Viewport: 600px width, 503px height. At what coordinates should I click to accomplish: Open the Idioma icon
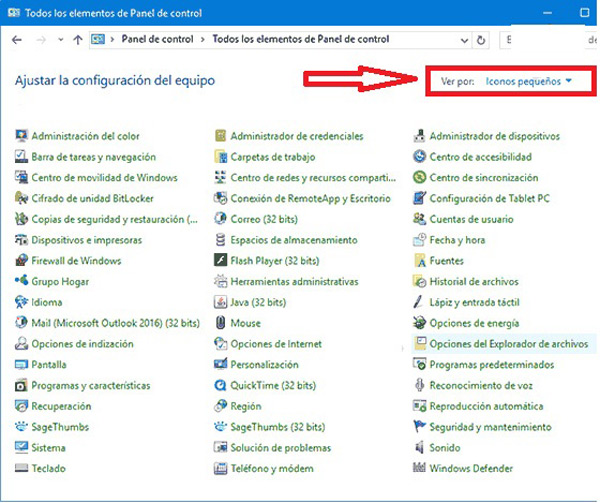(x=21, y=302)
